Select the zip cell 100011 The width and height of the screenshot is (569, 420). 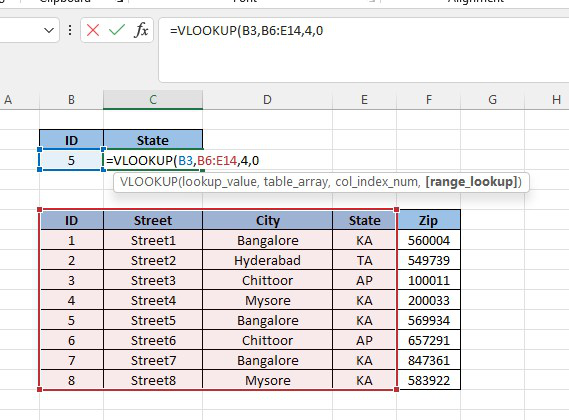[429, 280]
